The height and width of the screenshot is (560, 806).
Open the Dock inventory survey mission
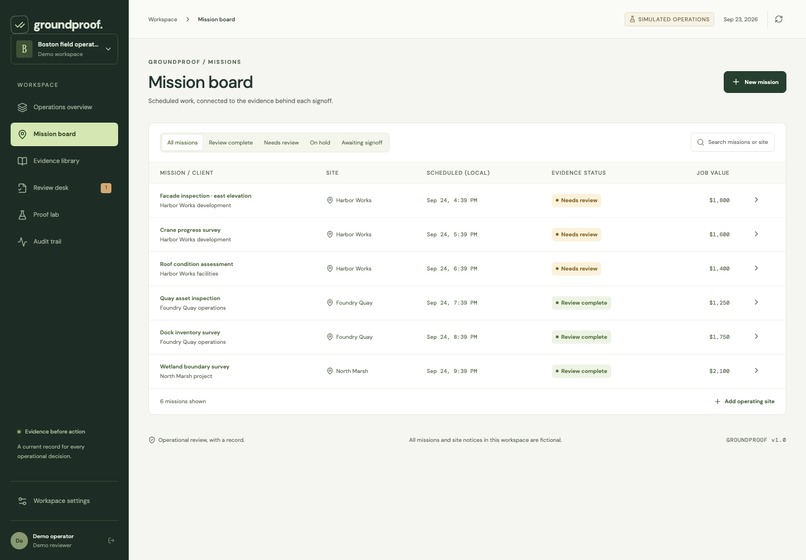coord(190,332)
